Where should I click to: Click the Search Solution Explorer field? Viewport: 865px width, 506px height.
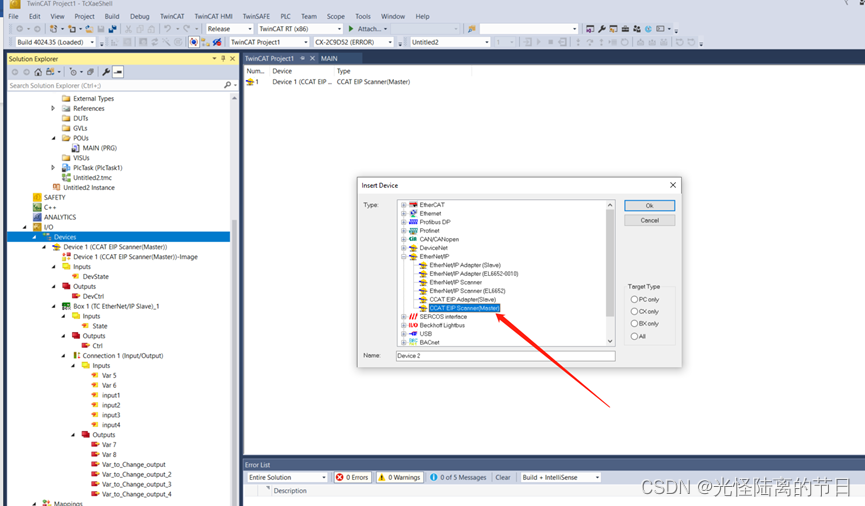115,86
